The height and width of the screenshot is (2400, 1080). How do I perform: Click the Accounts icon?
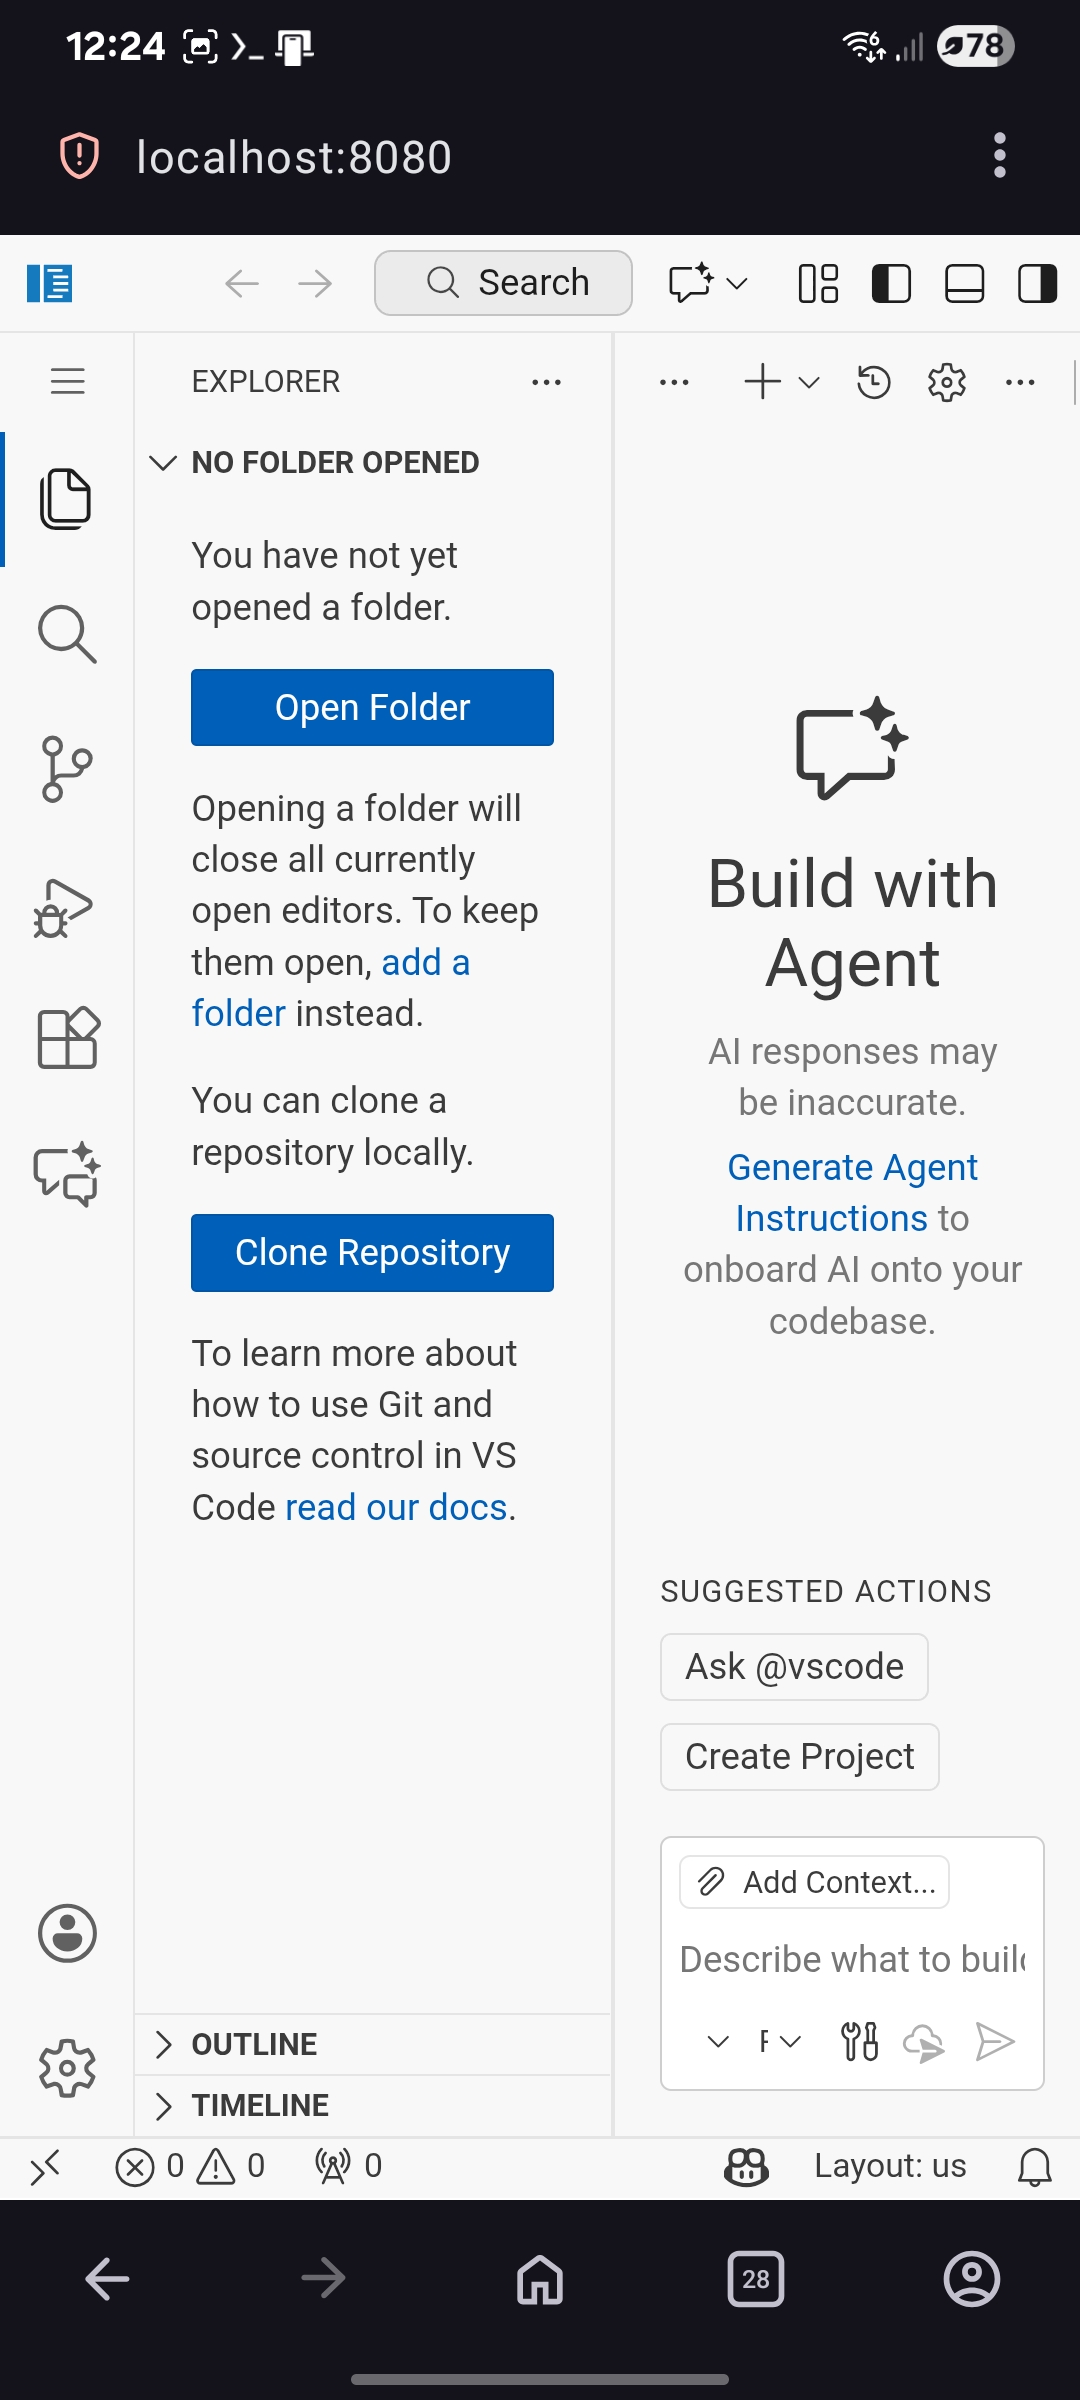66,1933
